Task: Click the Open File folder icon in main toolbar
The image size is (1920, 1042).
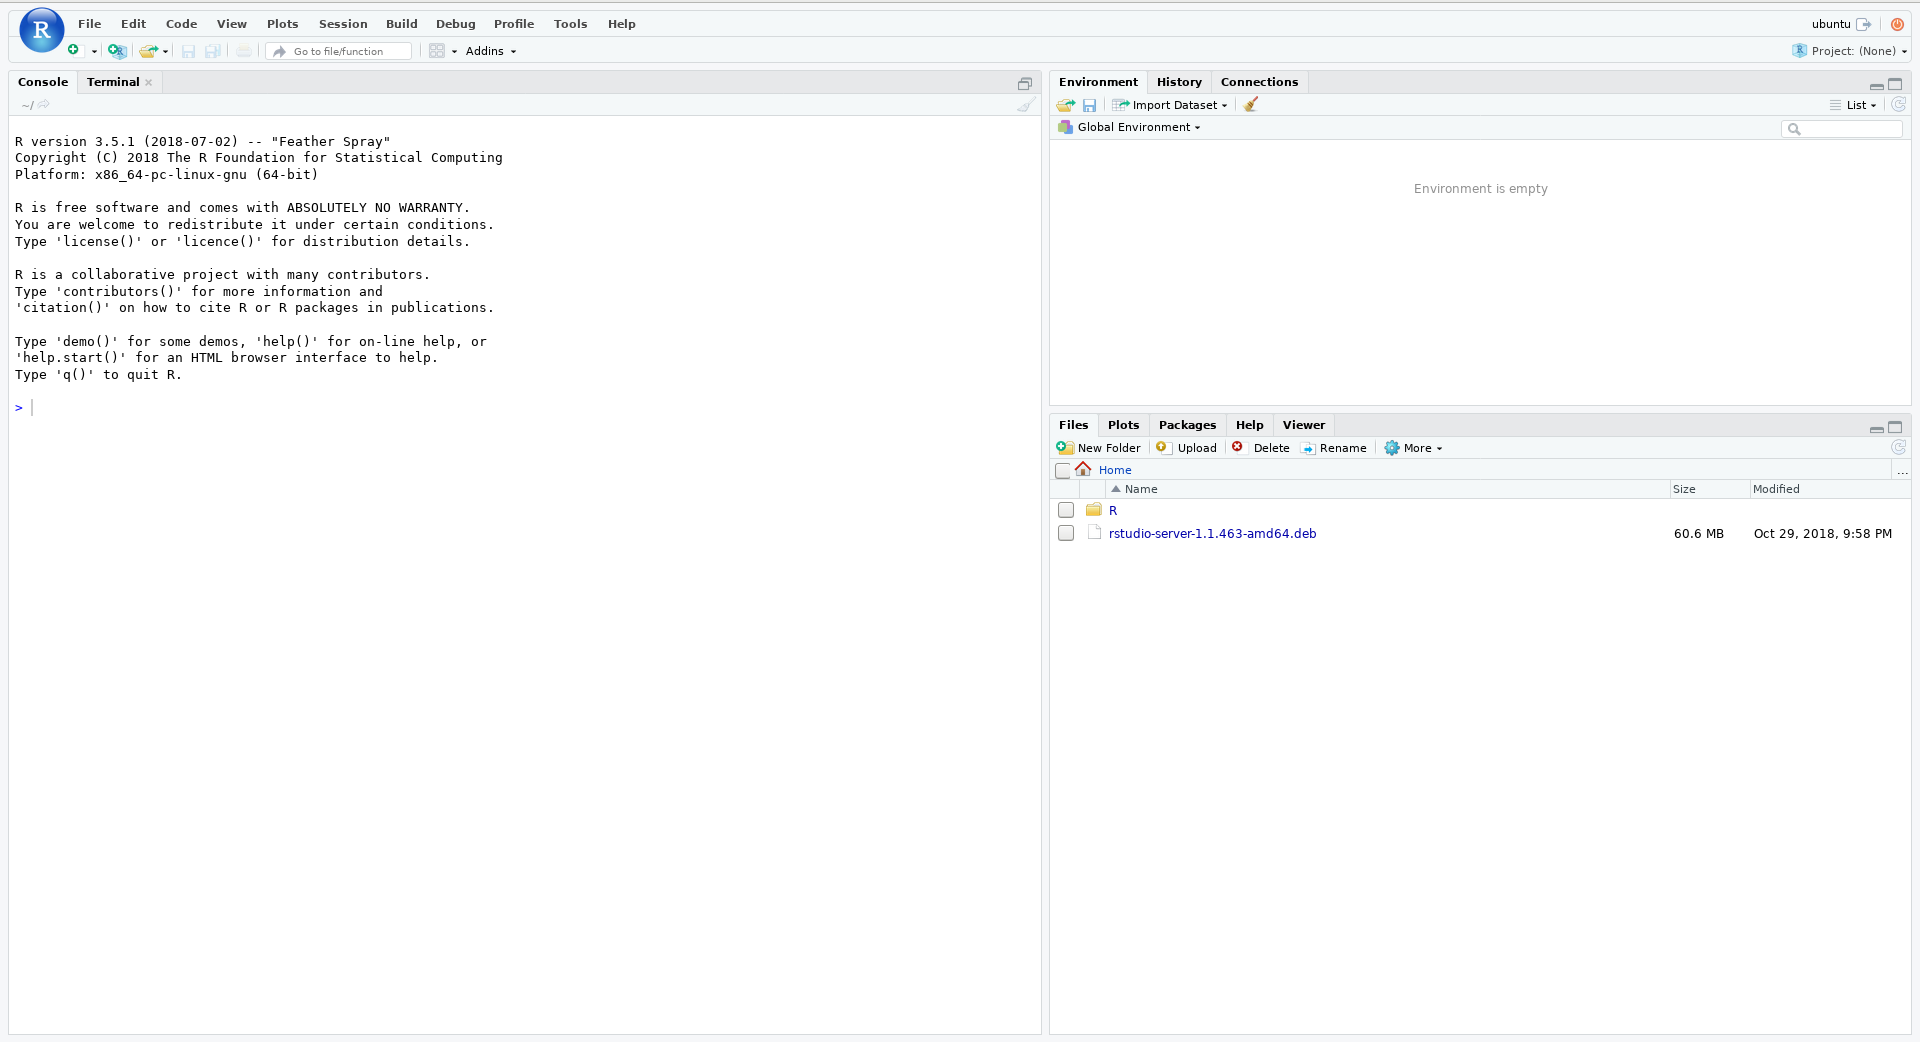Action: point(149,51)
